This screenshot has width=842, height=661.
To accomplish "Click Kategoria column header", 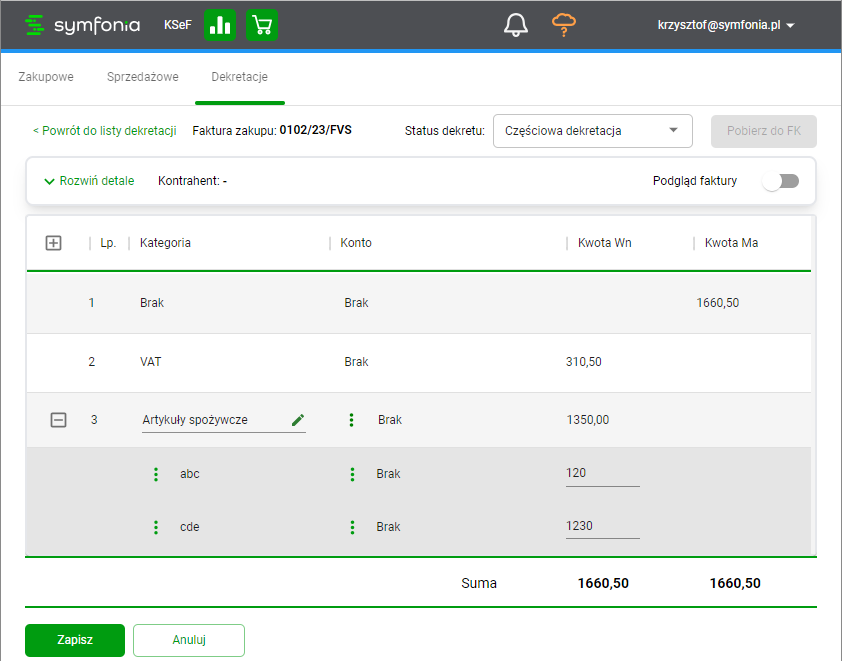I will 165,243.
